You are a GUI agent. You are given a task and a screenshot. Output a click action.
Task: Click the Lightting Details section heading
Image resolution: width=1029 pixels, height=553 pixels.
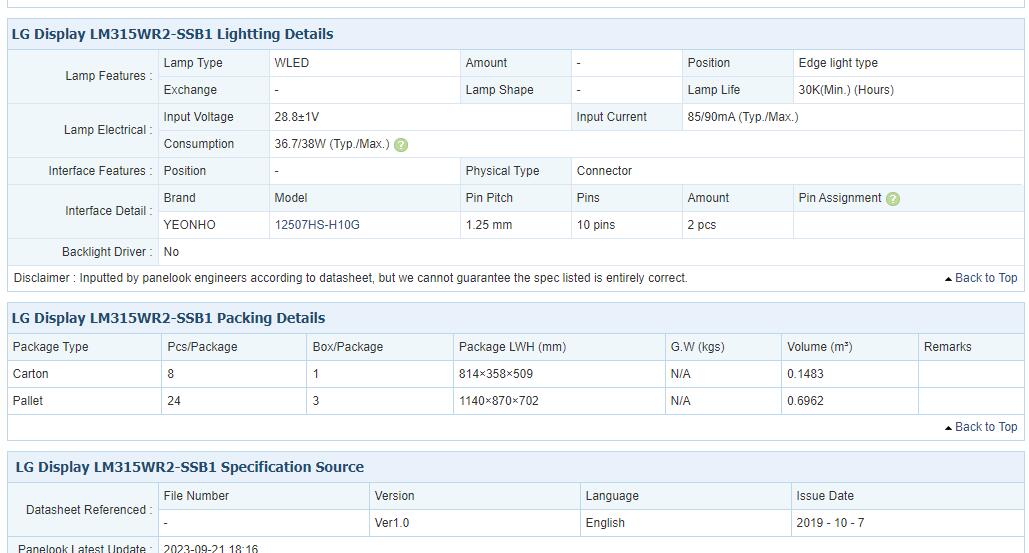tap(173, 34)
